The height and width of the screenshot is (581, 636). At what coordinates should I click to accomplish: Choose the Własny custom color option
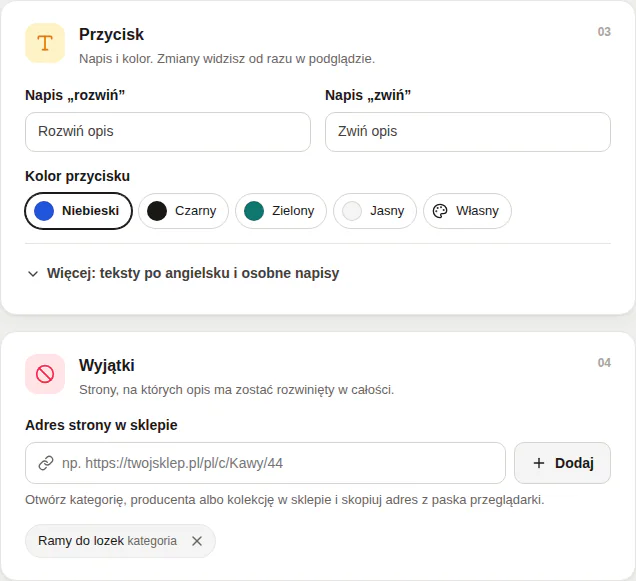(x=467, y=211)
